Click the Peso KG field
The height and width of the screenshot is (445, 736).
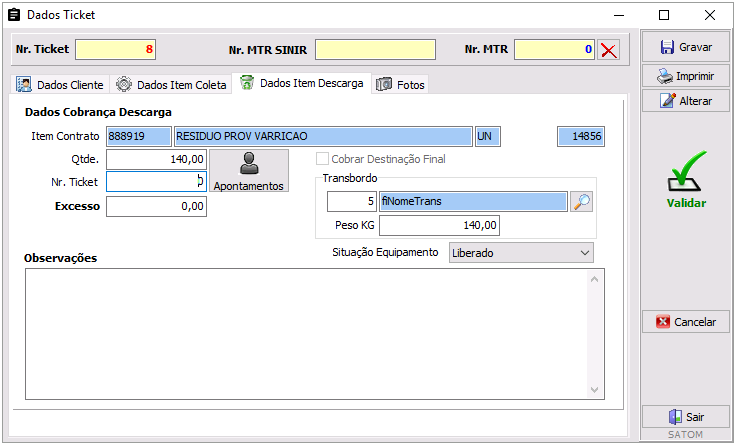473,226
